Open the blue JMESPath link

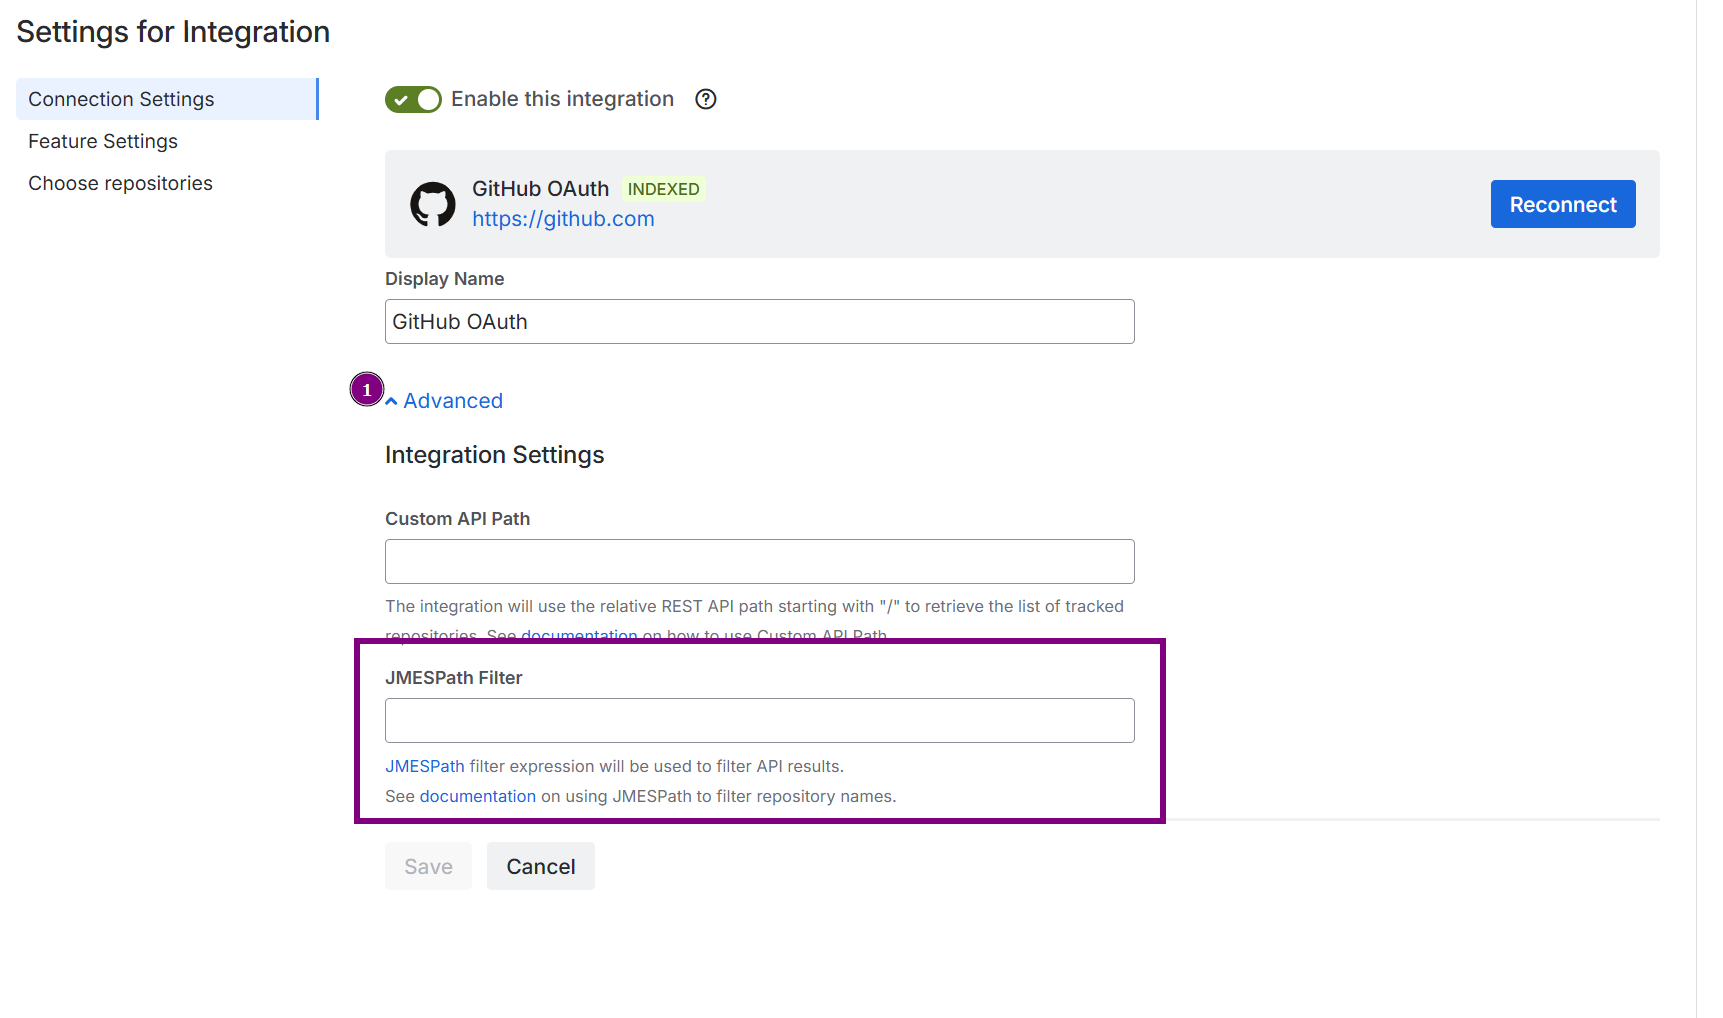(x=425, y=766)
